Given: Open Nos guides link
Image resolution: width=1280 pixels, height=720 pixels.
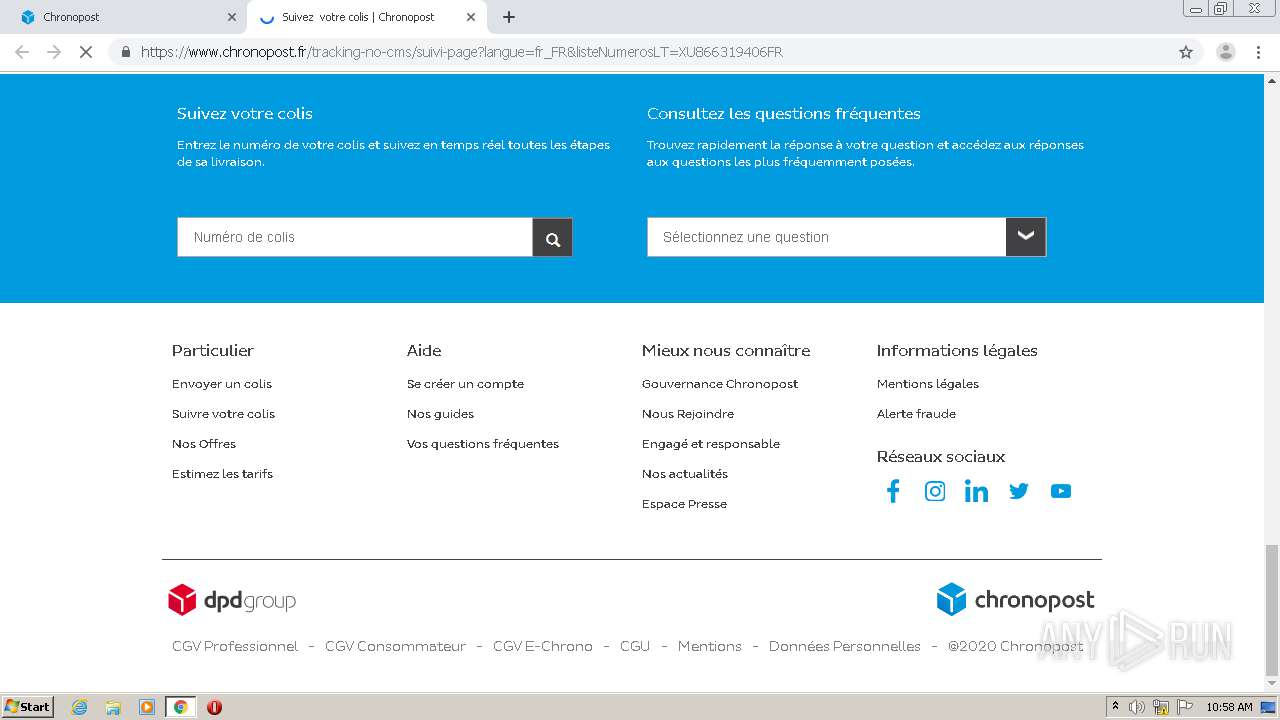Looking at the screenshot, I should 440,414.
